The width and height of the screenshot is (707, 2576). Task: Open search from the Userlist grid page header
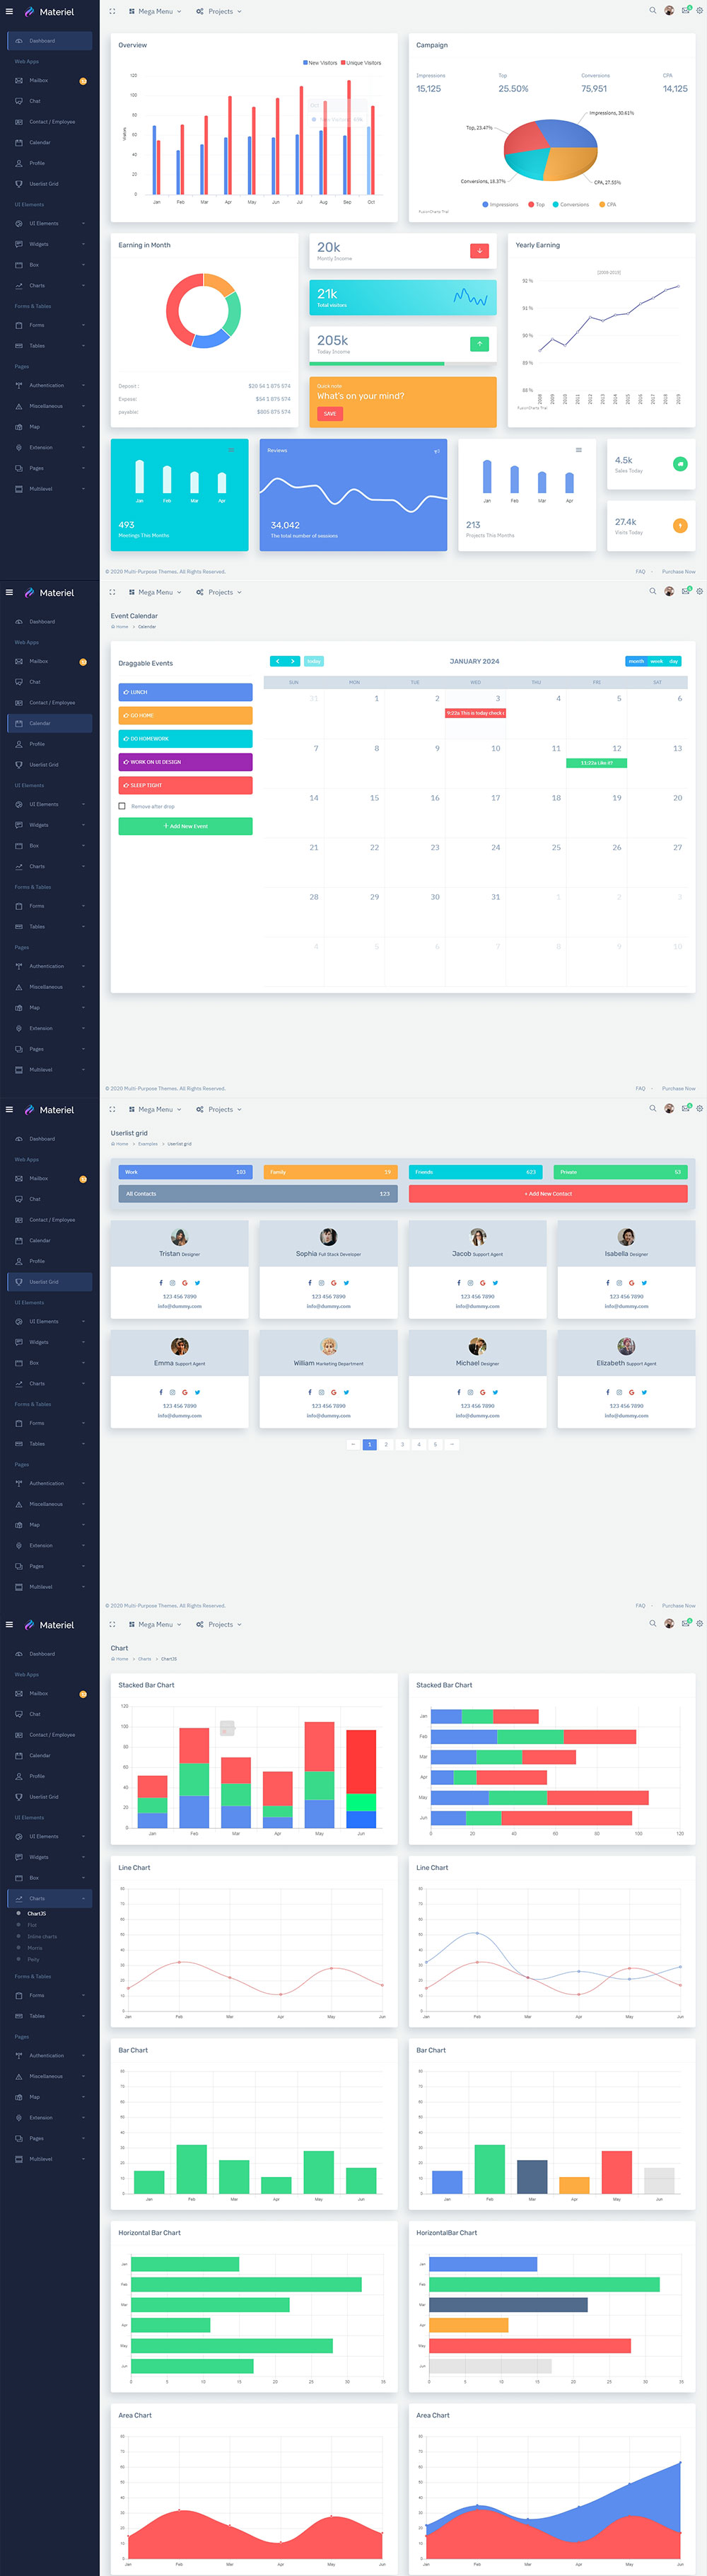(x=653, y=1108)
